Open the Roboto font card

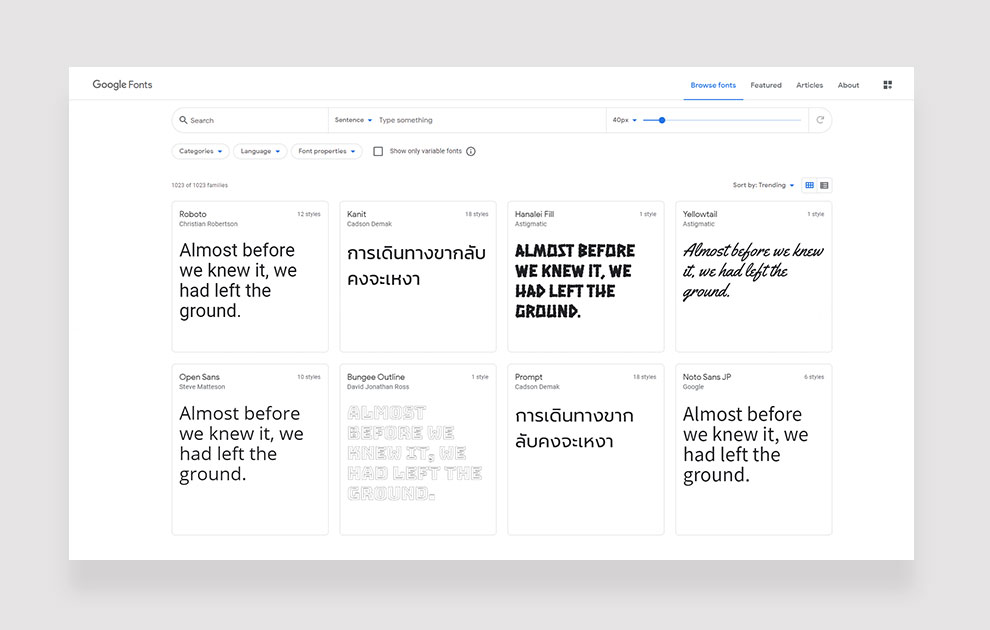[250, 276]
